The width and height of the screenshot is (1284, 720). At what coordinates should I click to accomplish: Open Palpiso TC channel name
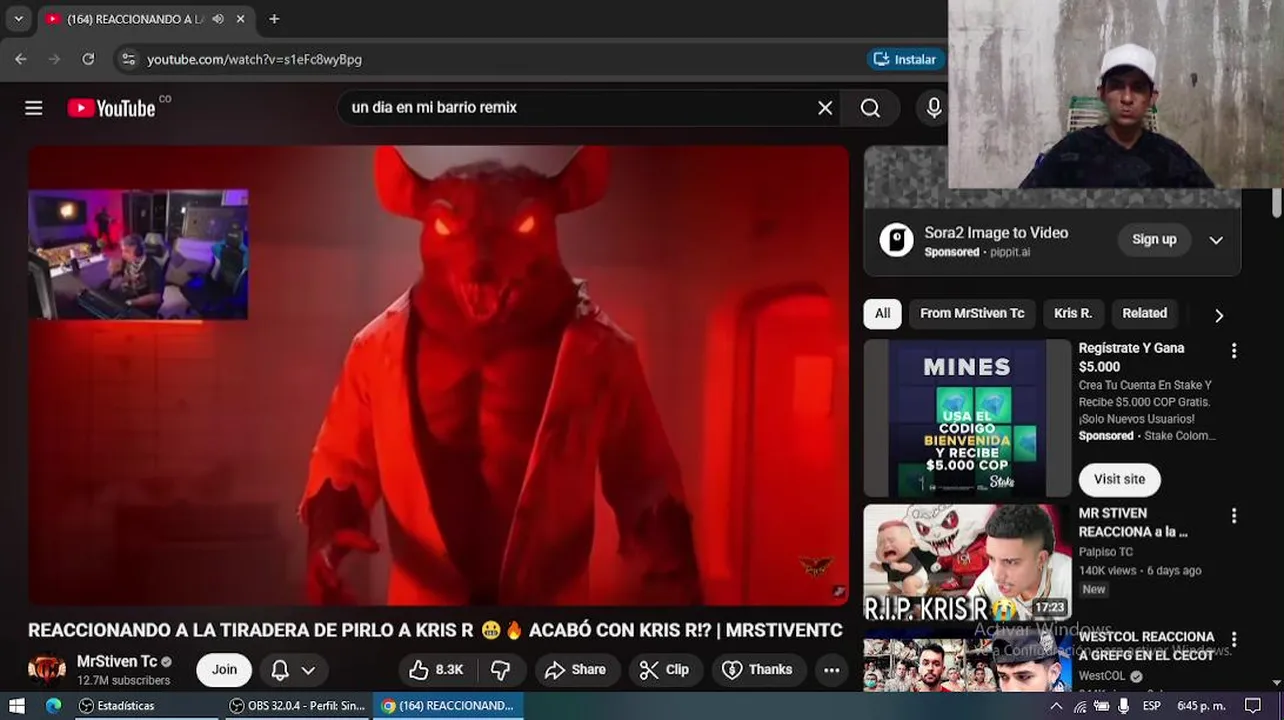click(x=1105, y=552)
